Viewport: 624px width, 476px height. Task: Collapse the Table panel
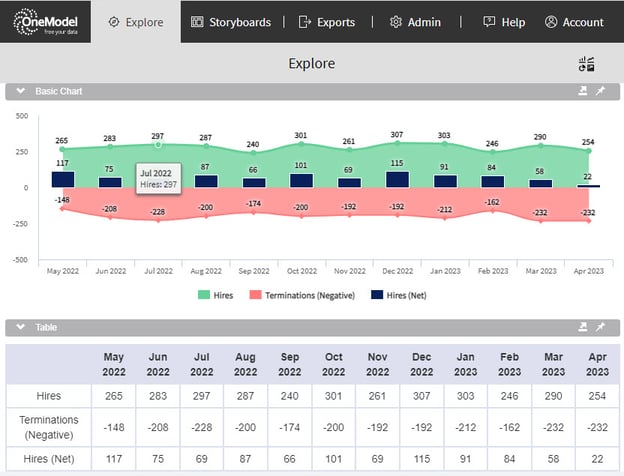(21, 327)
